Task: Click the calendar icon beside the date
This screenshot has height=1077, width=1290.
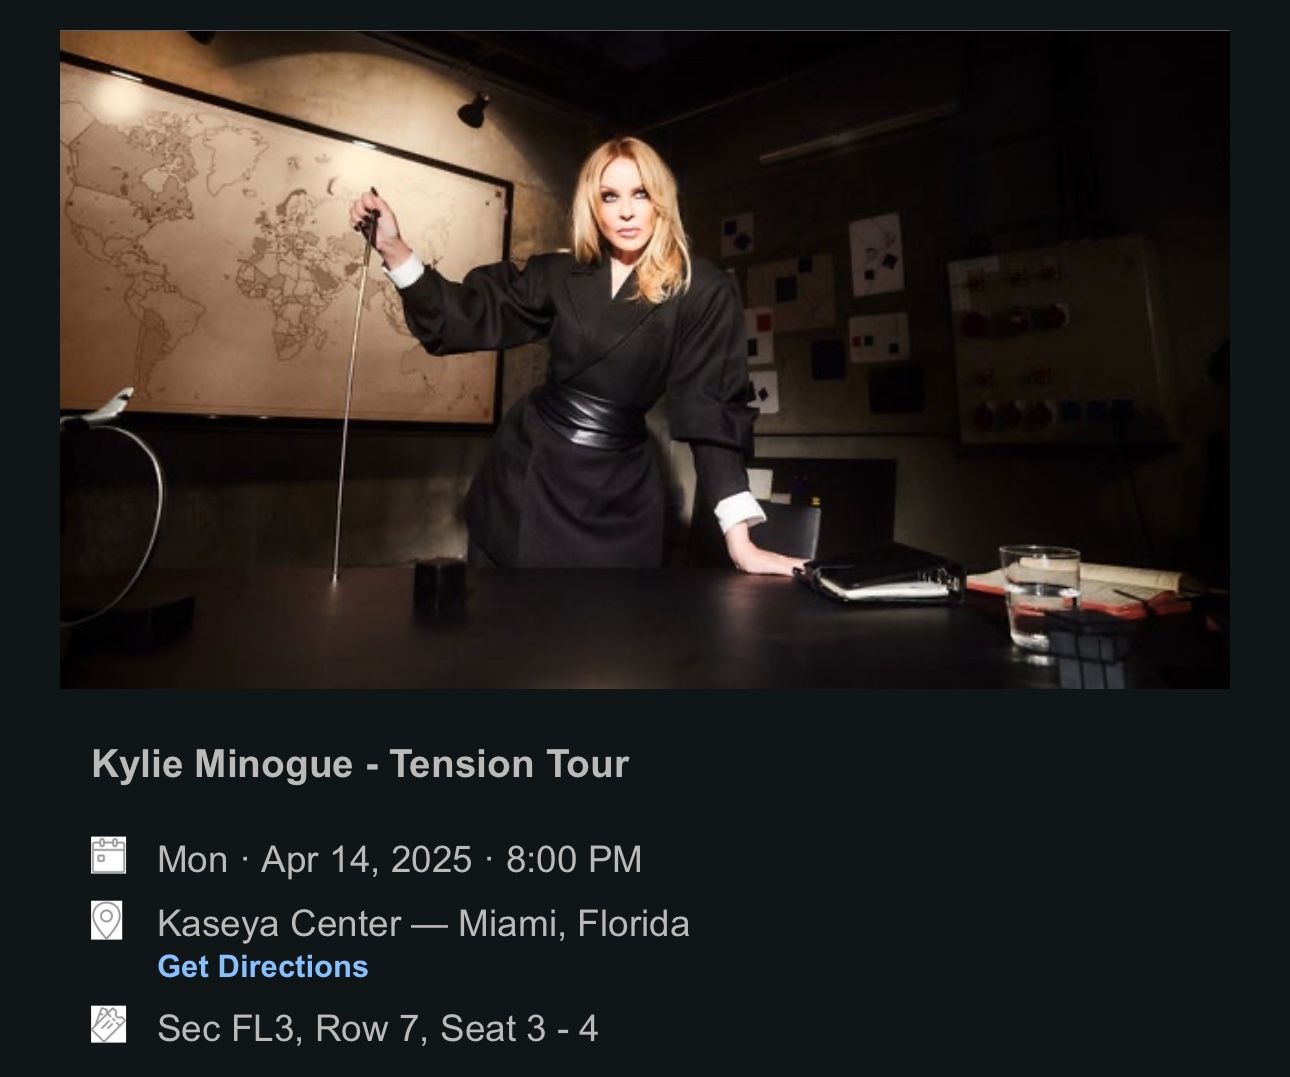Action: click(108, 857)
